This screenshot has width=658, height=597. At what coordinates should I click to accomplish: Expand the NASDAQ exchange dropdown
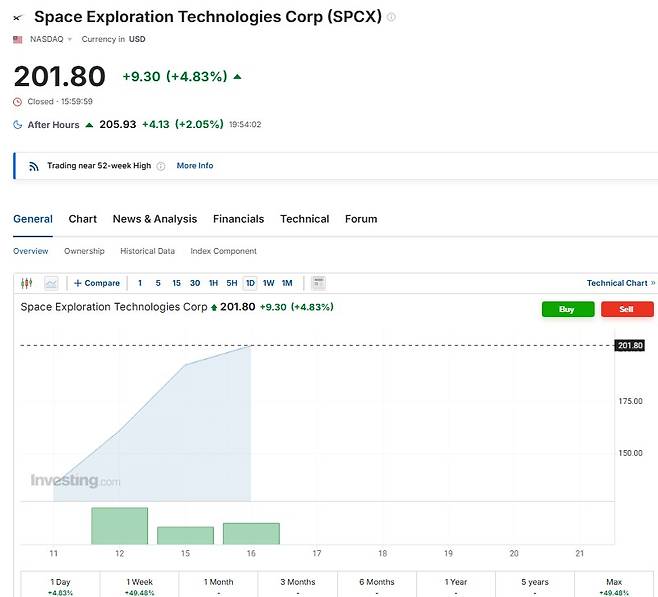(70, 39)
